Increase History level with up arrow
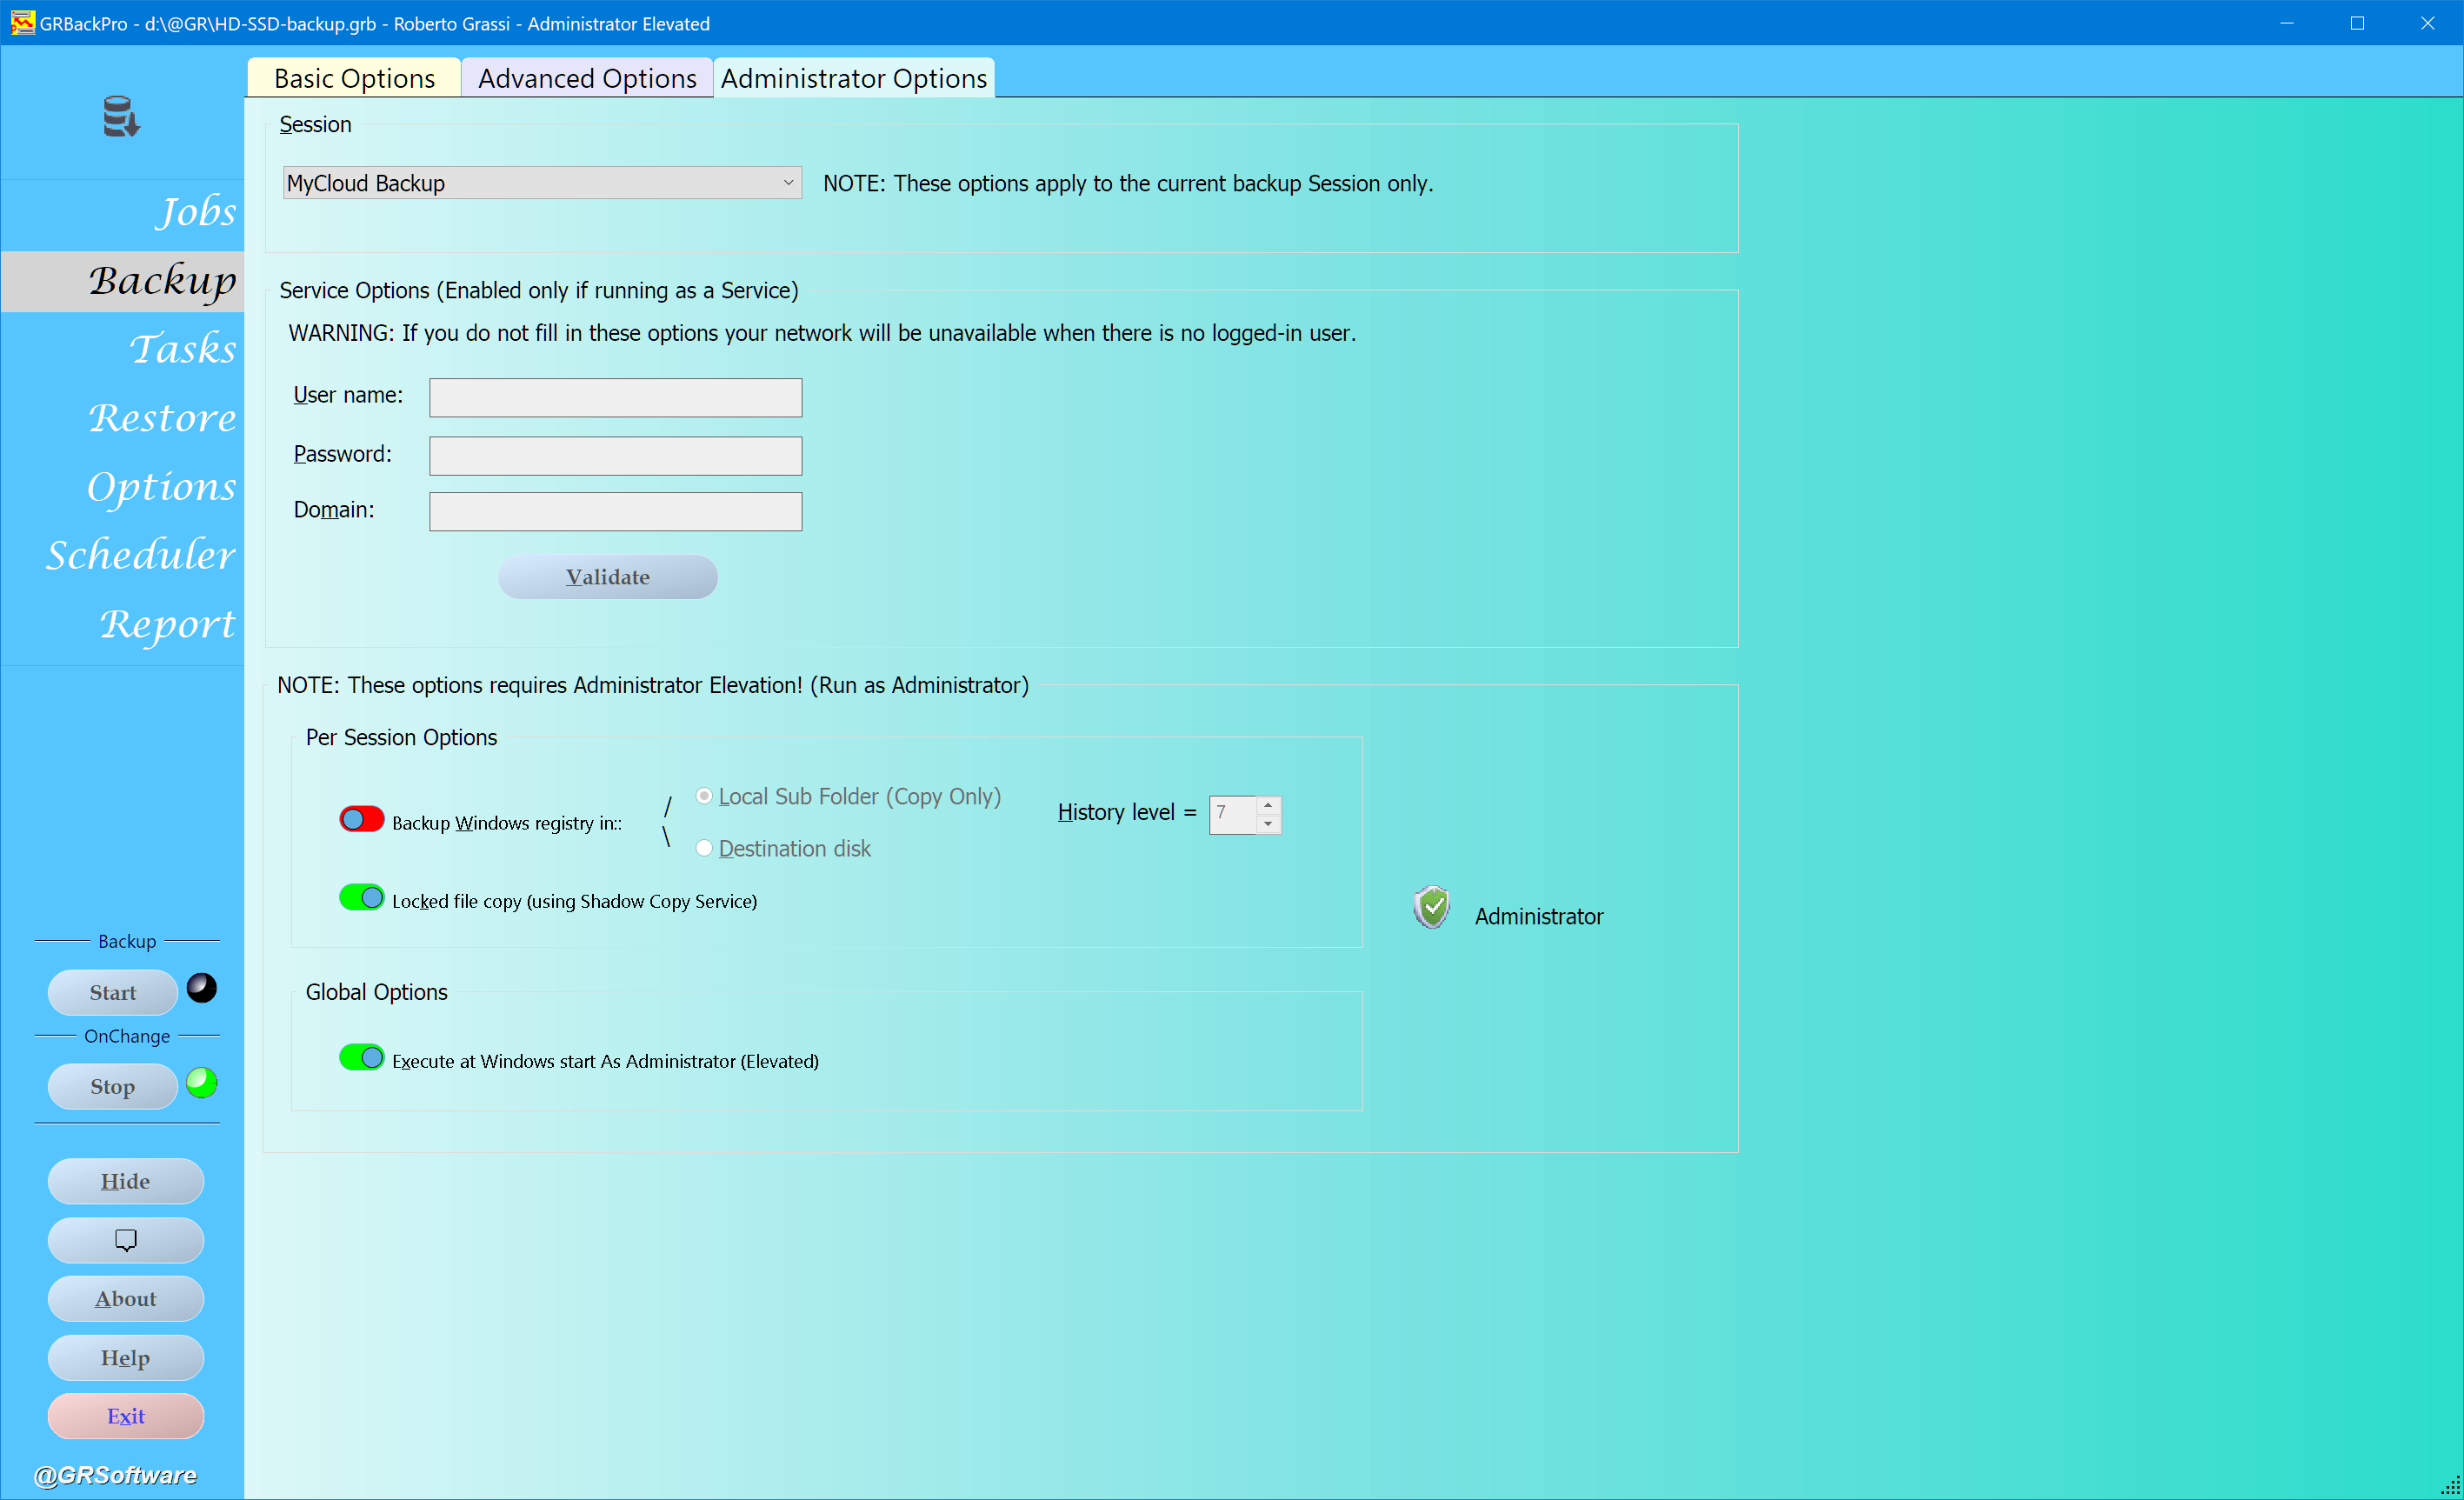Screen dimensions: 2464x1500 [1267, 805]
